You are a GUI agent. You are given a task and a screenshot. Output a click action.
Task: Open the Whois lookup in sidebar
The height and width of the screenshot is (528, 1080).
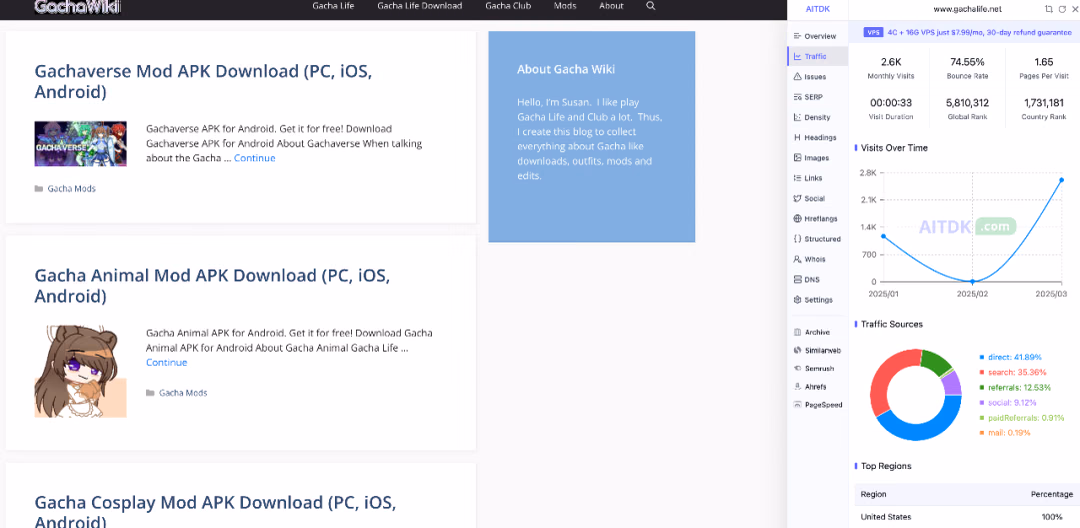(x=809, y=260)
